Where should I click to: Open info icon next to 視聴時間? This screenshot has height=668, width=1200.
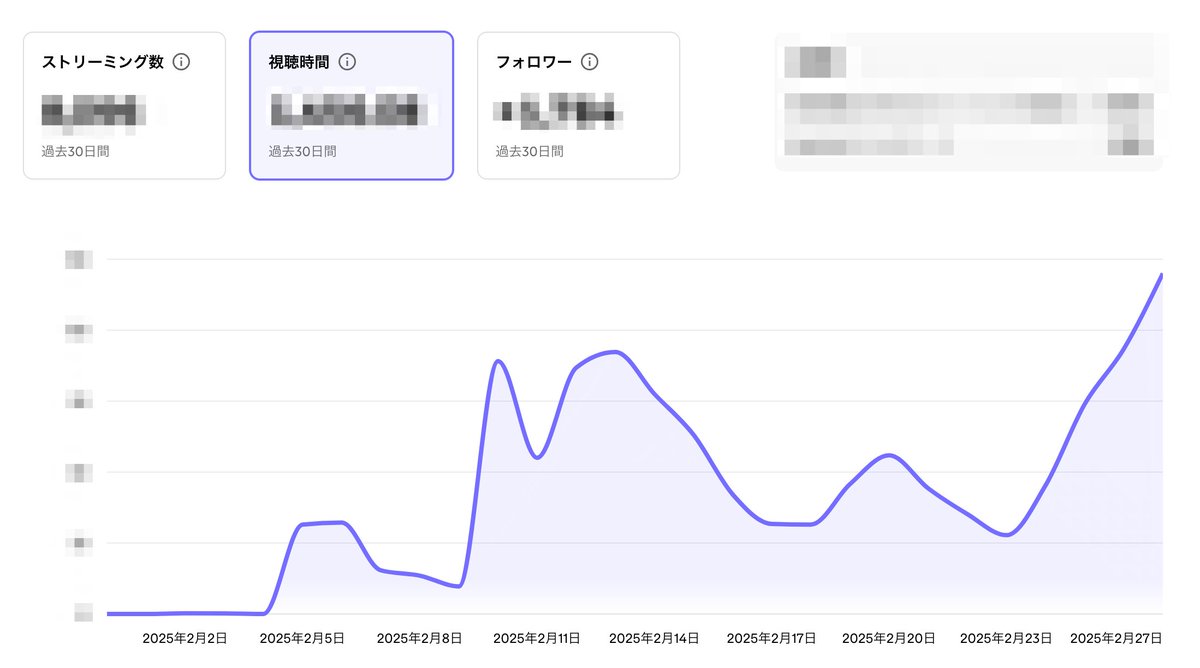[347, 62]
